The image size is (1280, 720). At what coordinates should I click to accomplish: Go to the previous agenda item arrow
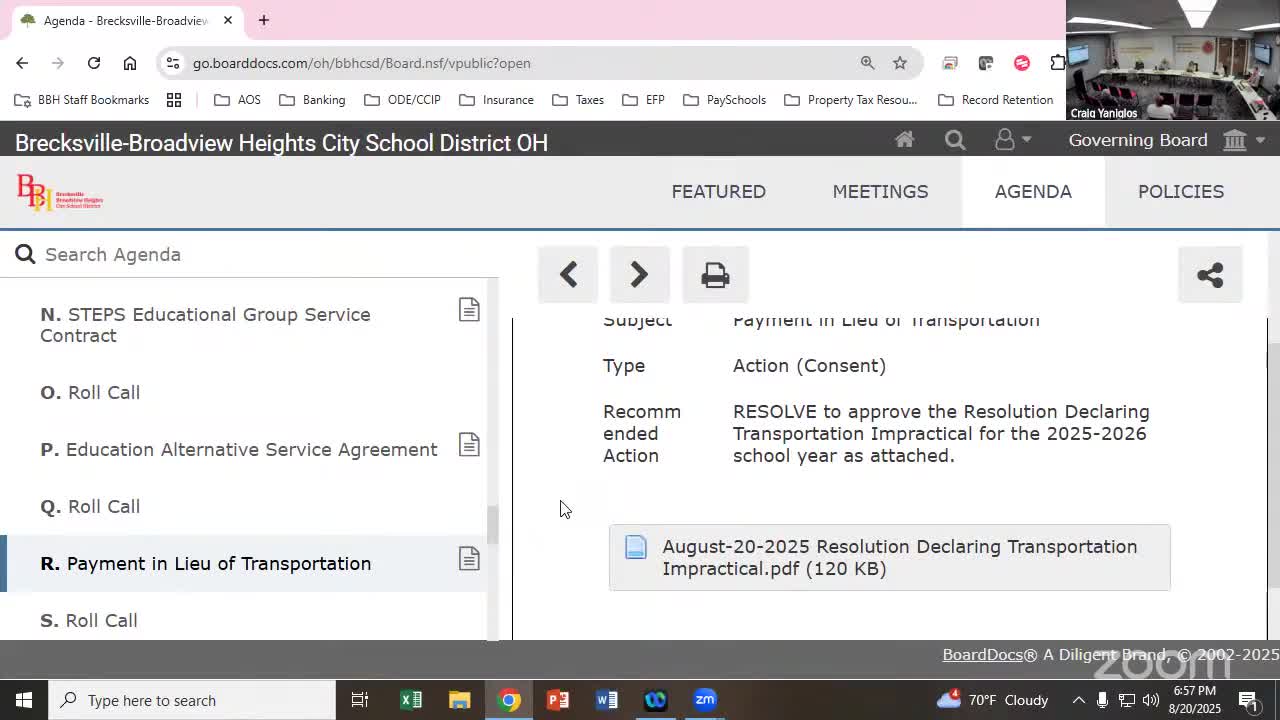(x=567, y=274)
